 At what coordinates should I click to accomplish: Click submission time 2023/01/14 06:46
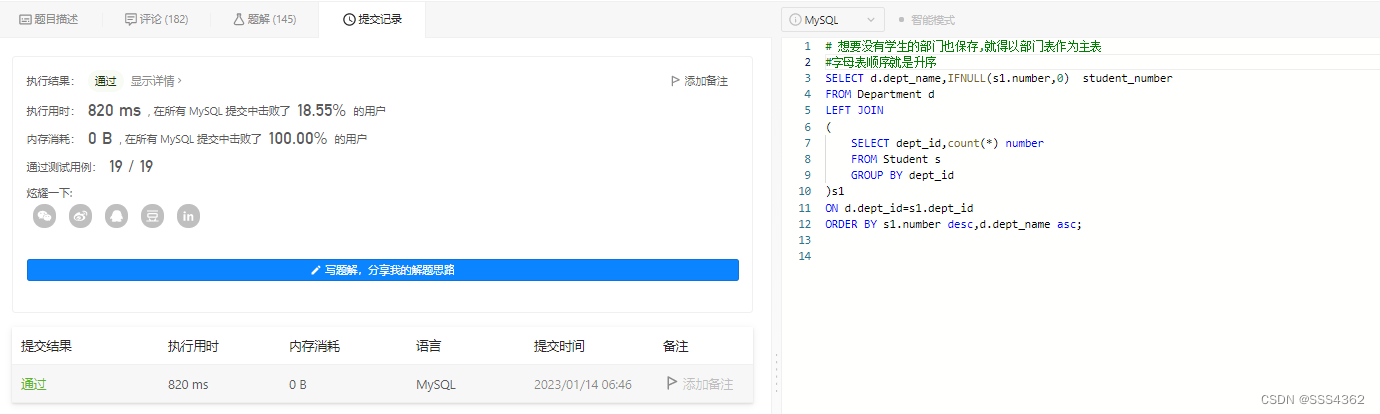(x=583, y=384)
